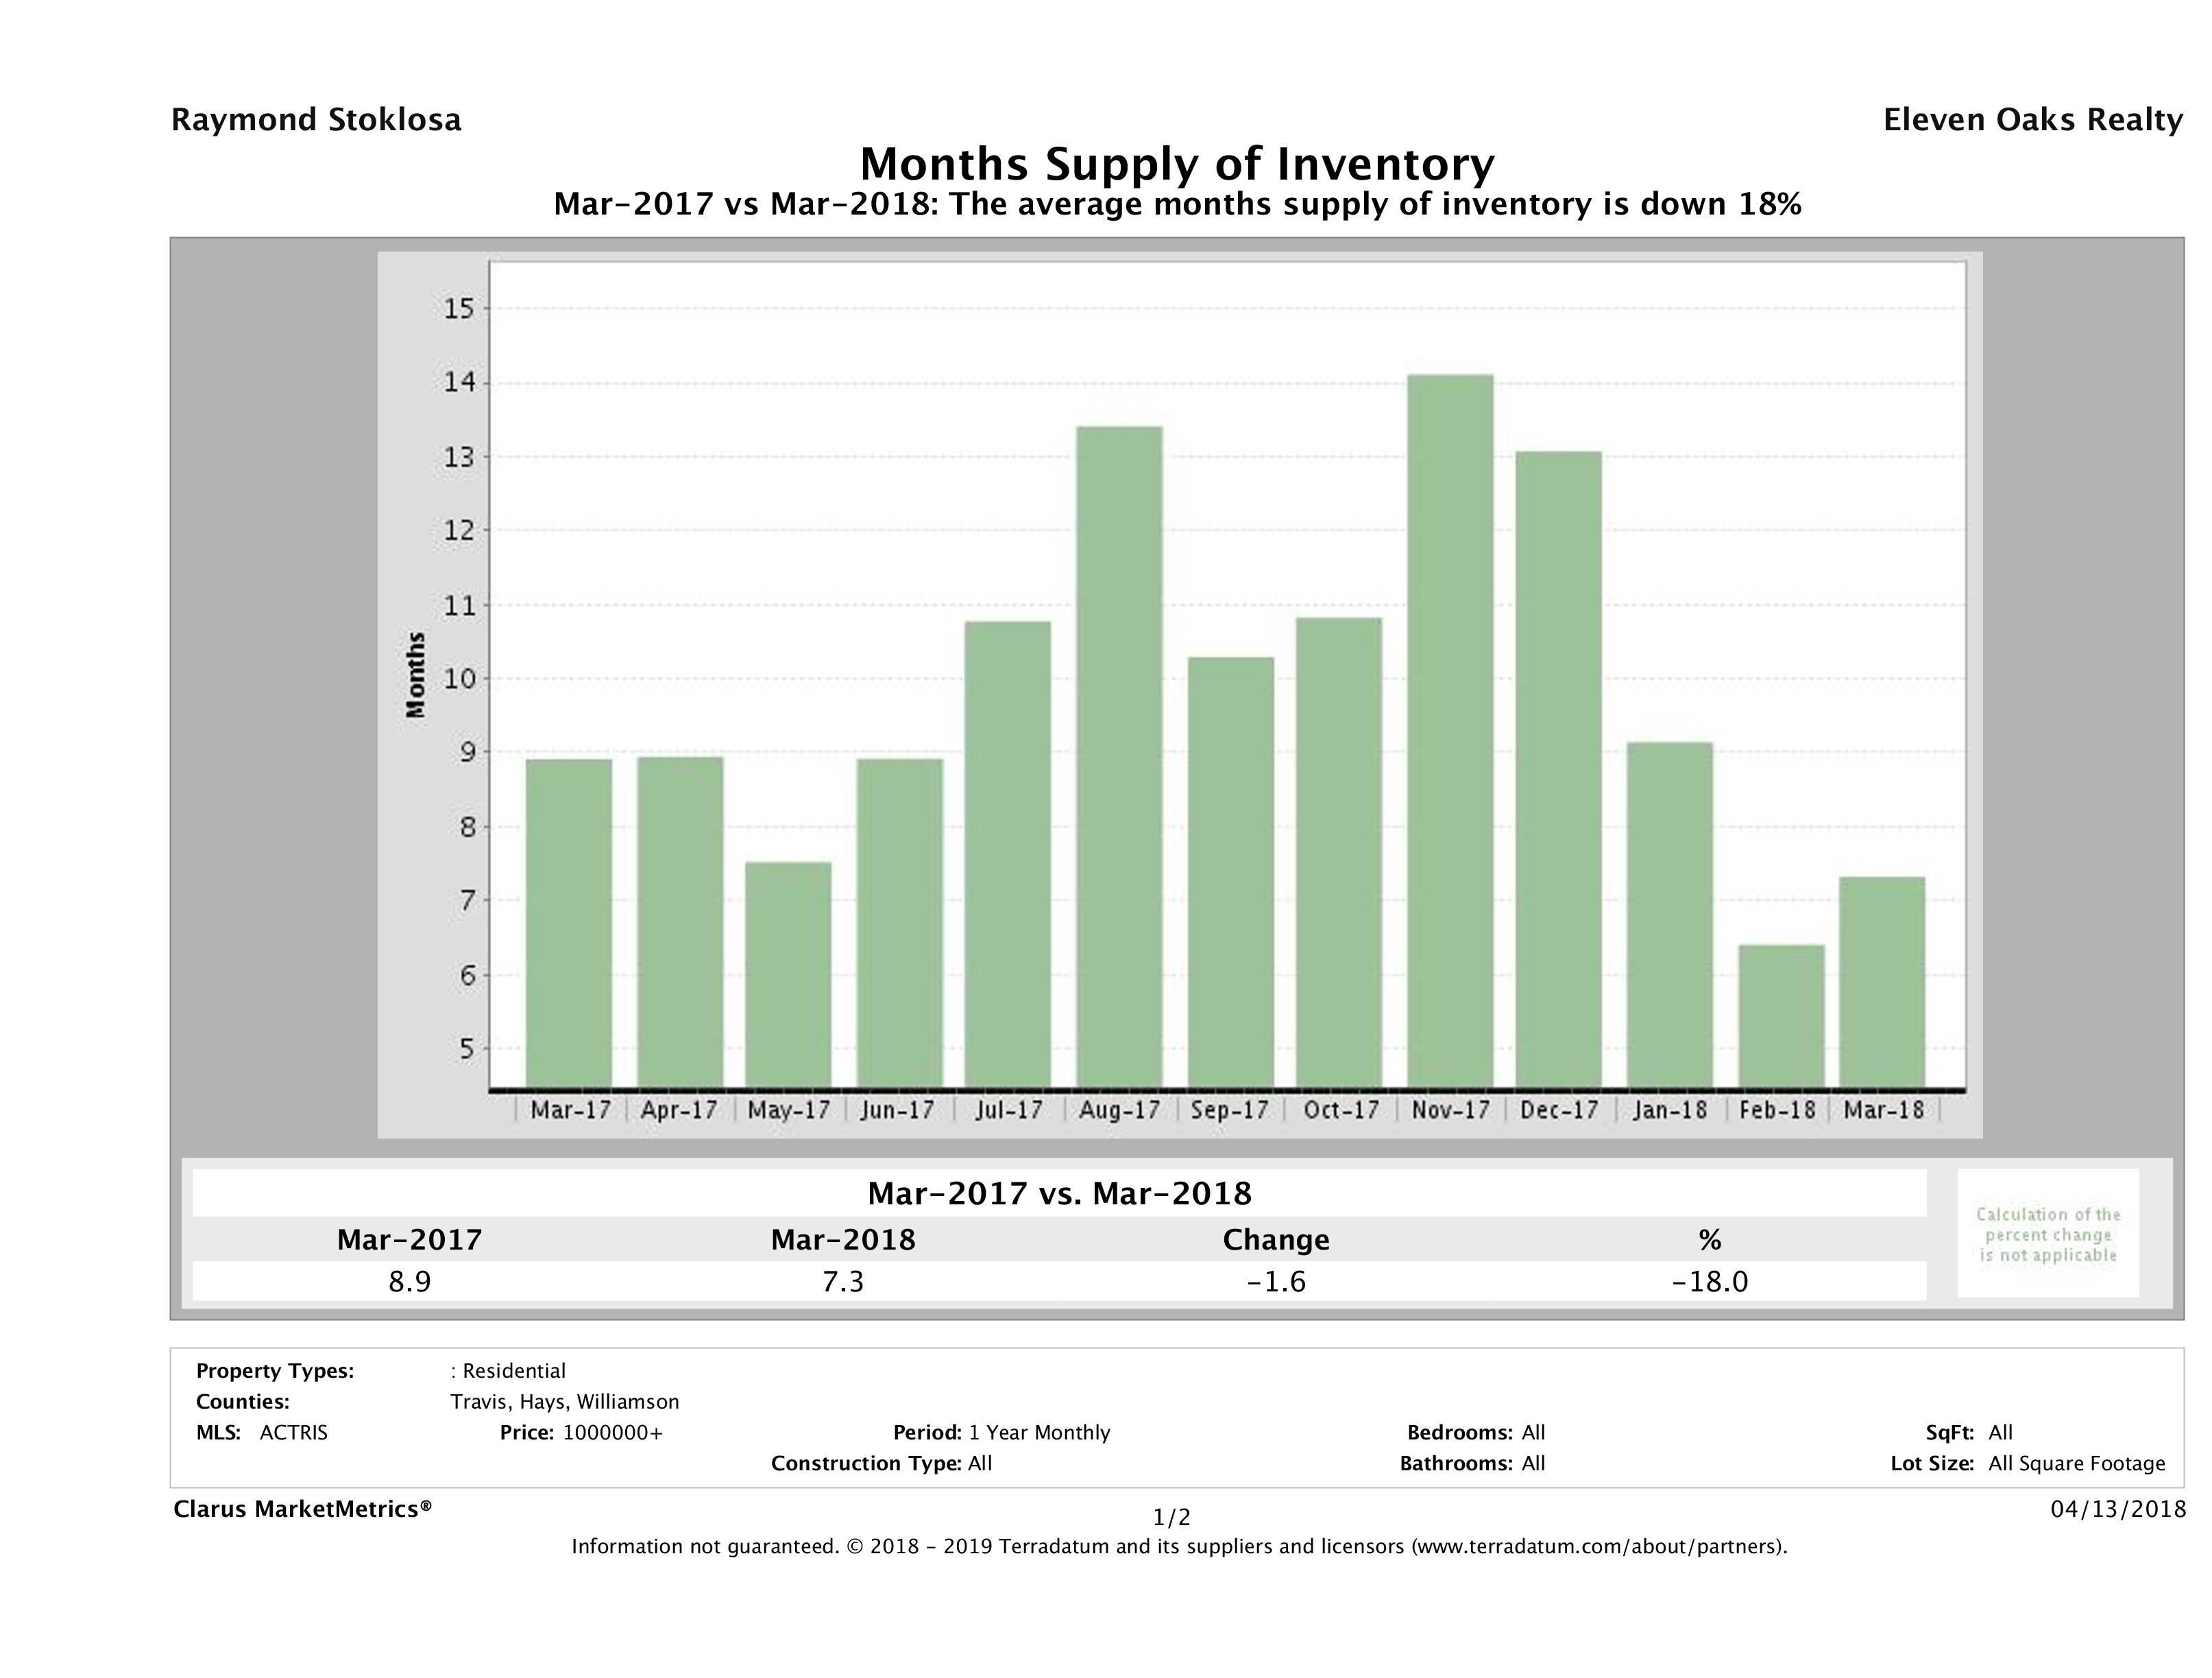This screenshot has width=2212, height=1678.
Task: Click the Eleven Oaks Realty header
Action: [x=2032, y=120]
